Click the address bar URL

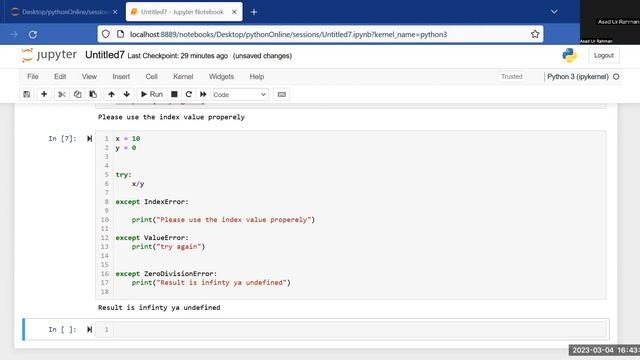[289, 34]
